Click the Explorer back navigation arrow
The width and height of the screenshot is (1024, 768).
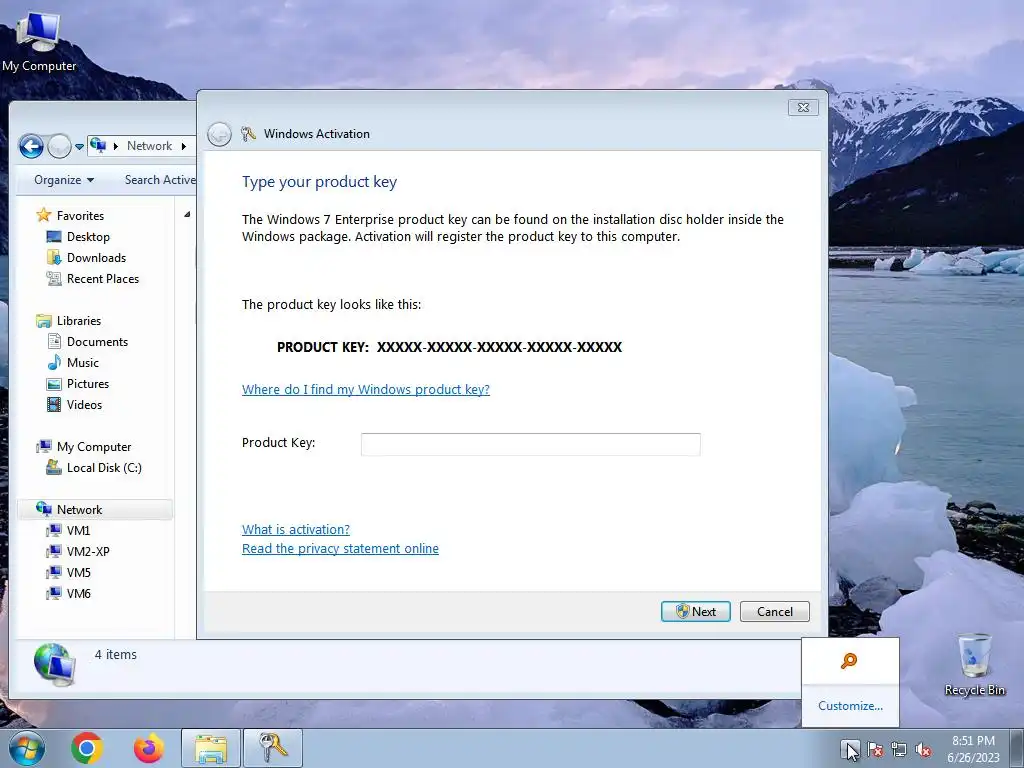[x=31, y=146]
